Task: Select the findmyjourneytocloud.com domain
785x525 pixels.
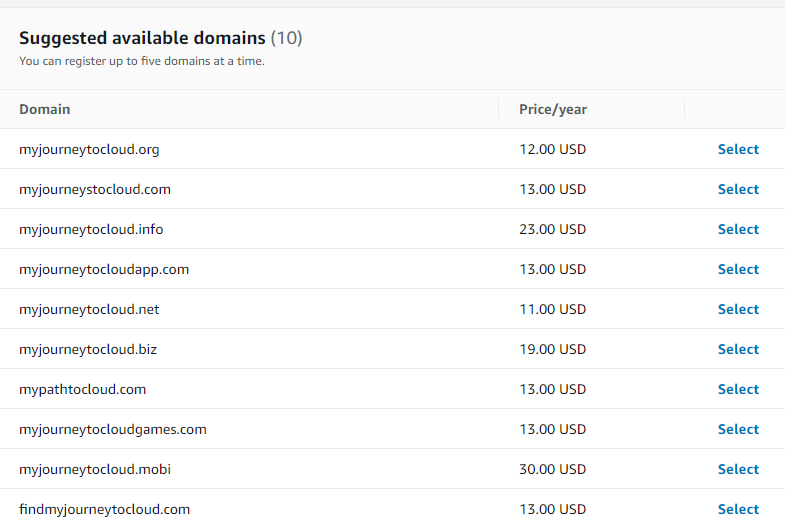Action: (738, 509)
